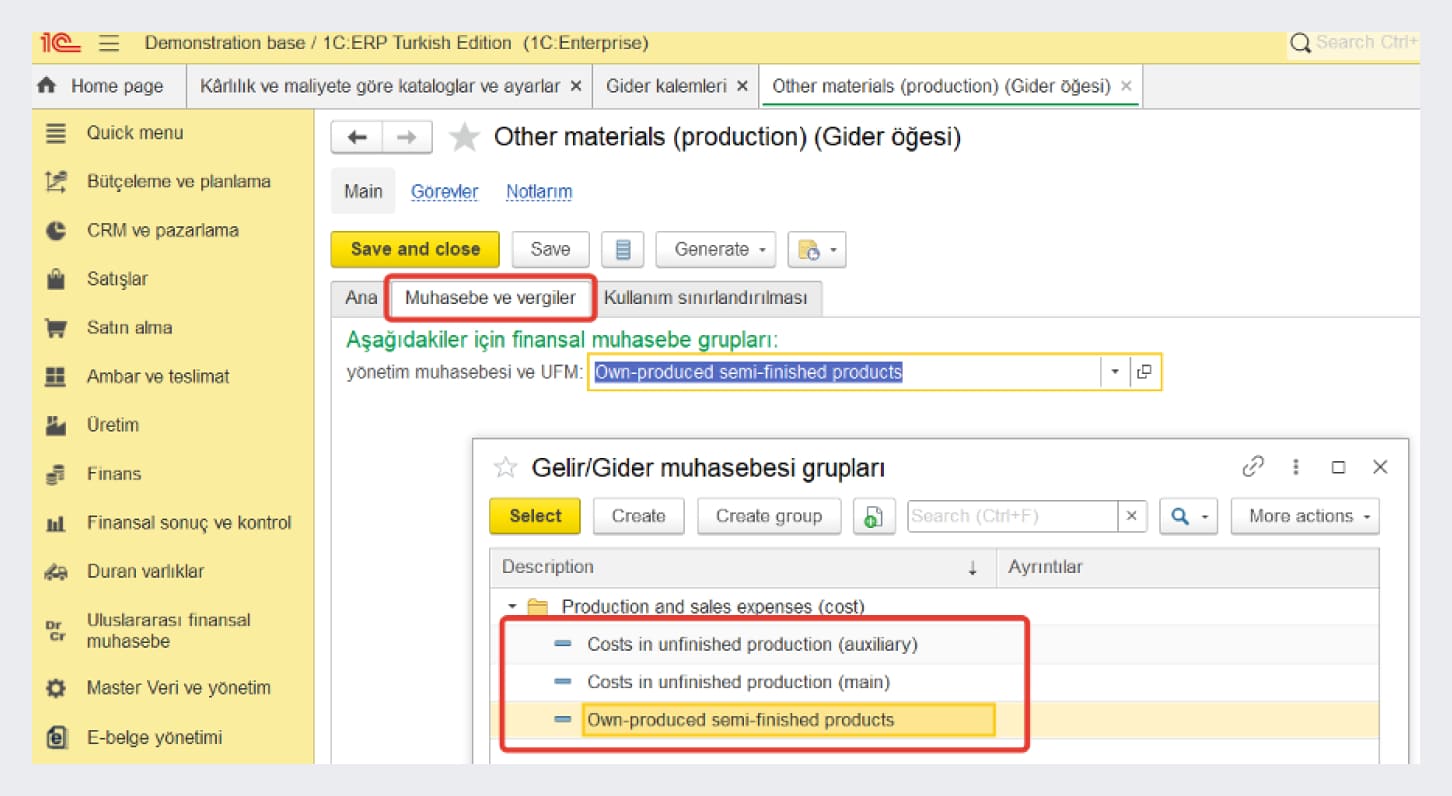Open the Kullanım sınırlandırılması tab

[x=705, y=298]
